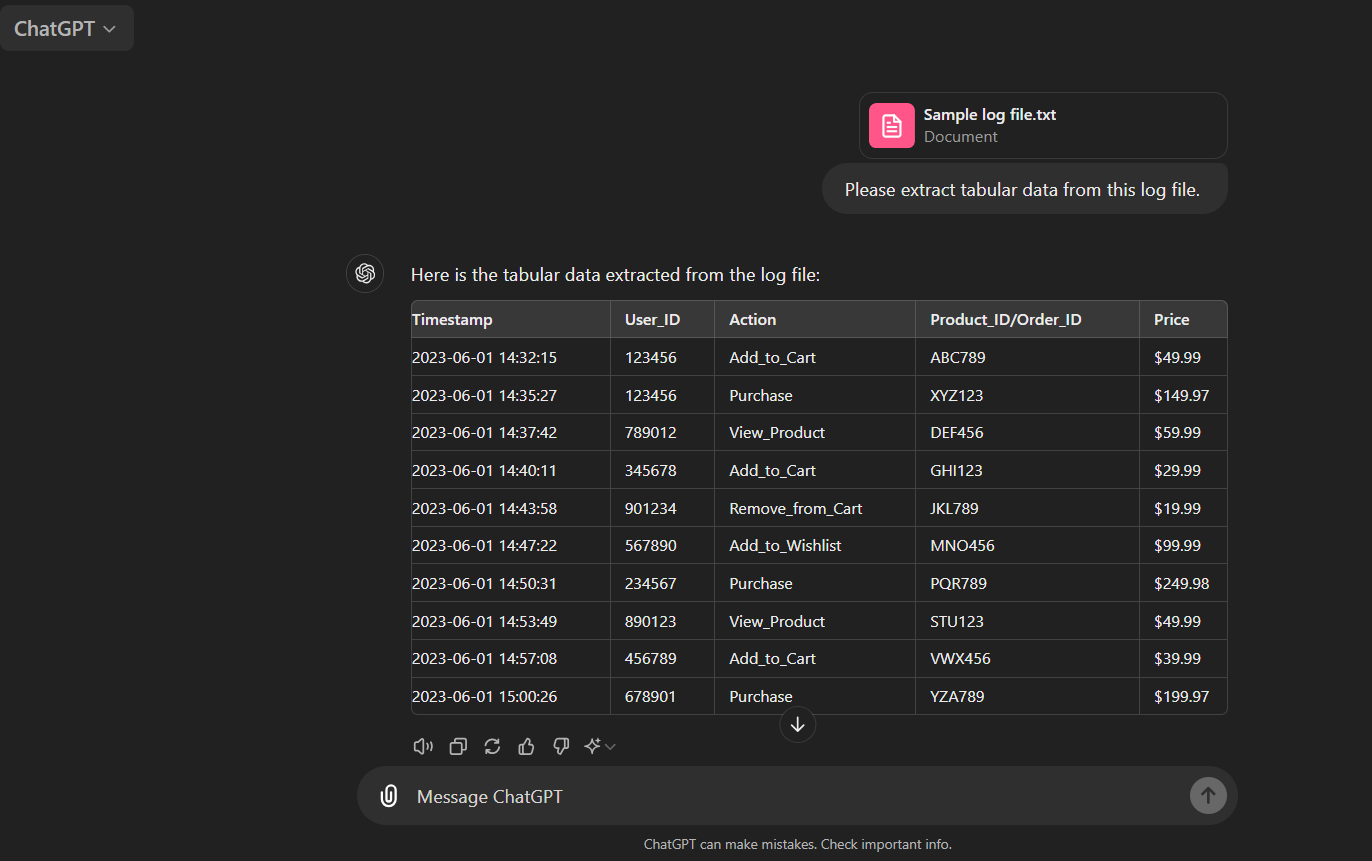The image size is (1372, 861).
Task: Click the ChatGPT assistant avatar icon
Action: (365, 273)
